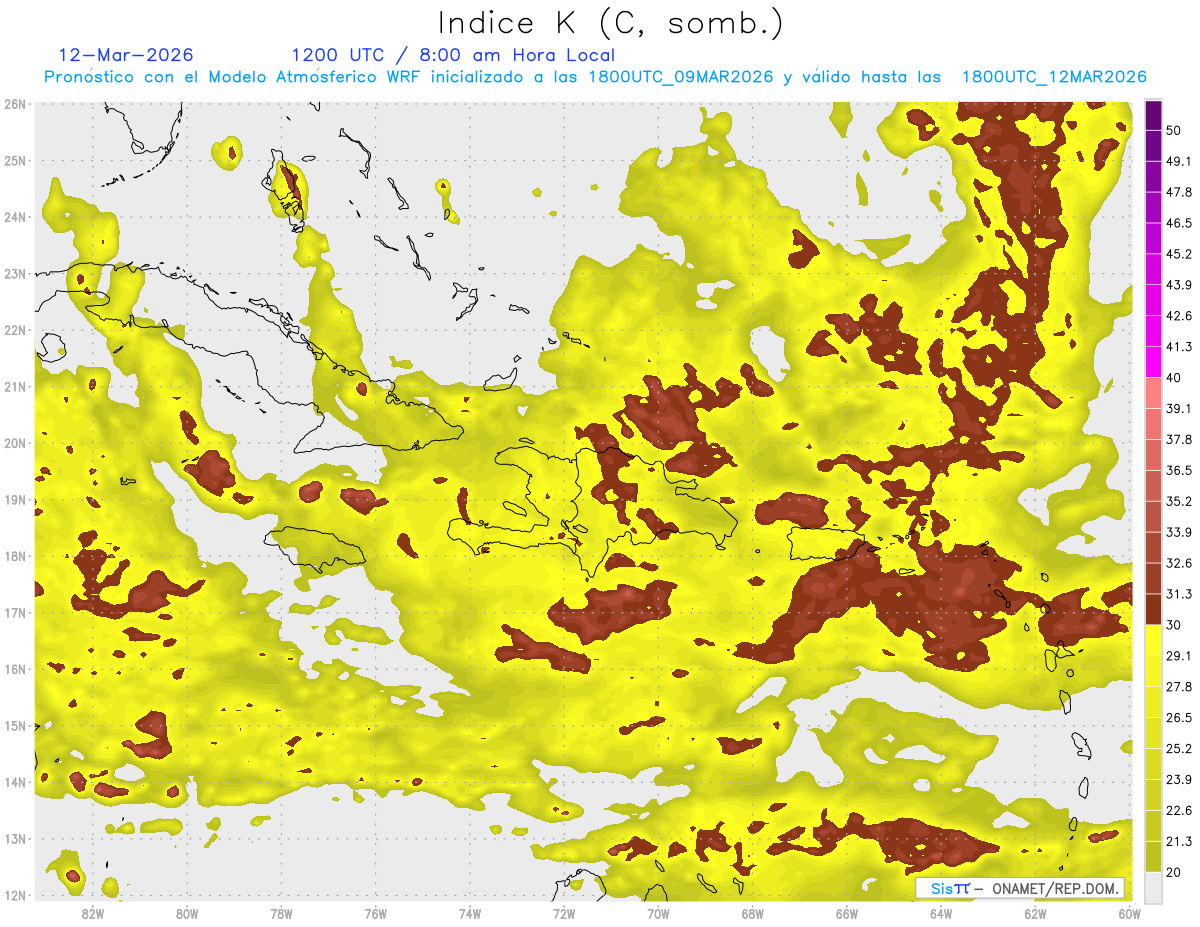Click the "25N" latitude label
This screenshot has width=1200, height=927.
[x=16, y=161]
